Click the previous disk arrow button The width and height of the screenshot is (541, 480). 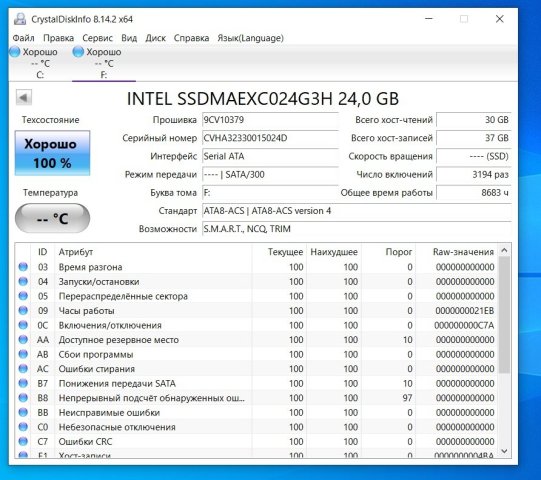click(x=24, y=98)
